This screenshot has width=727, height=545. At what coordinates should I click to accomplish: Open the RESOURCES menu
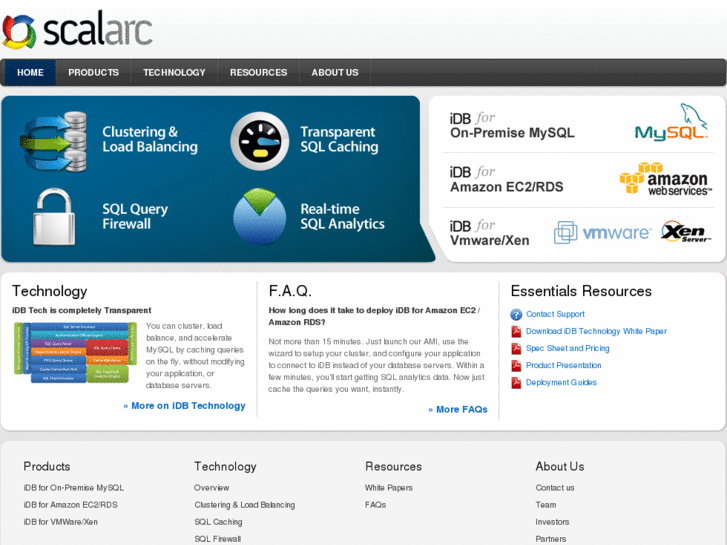click(258, 72)
